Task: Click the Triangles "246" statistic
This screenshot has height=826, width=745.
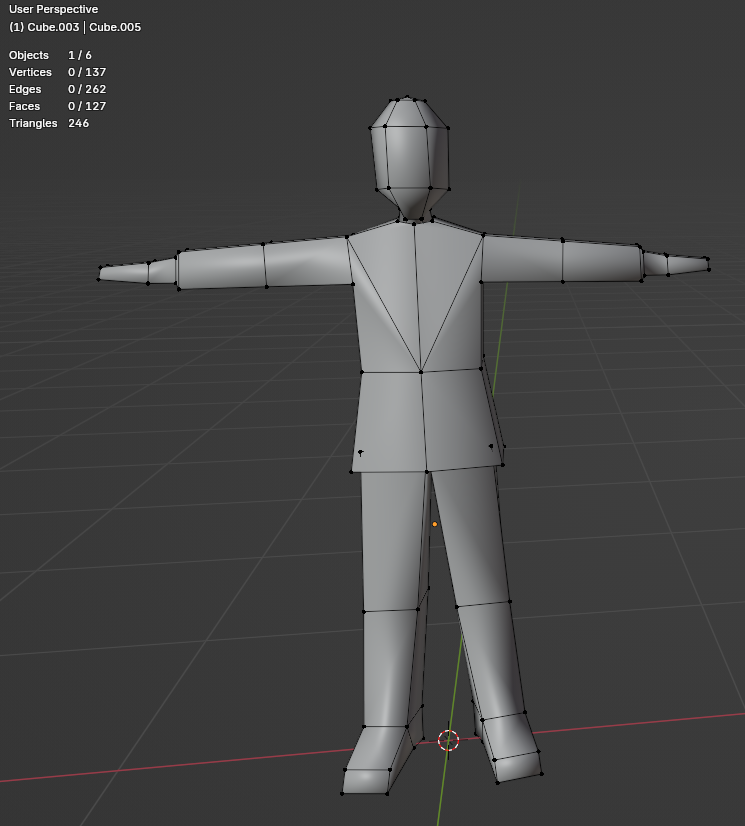Action: pyautogui.click(x=79, y=123)
